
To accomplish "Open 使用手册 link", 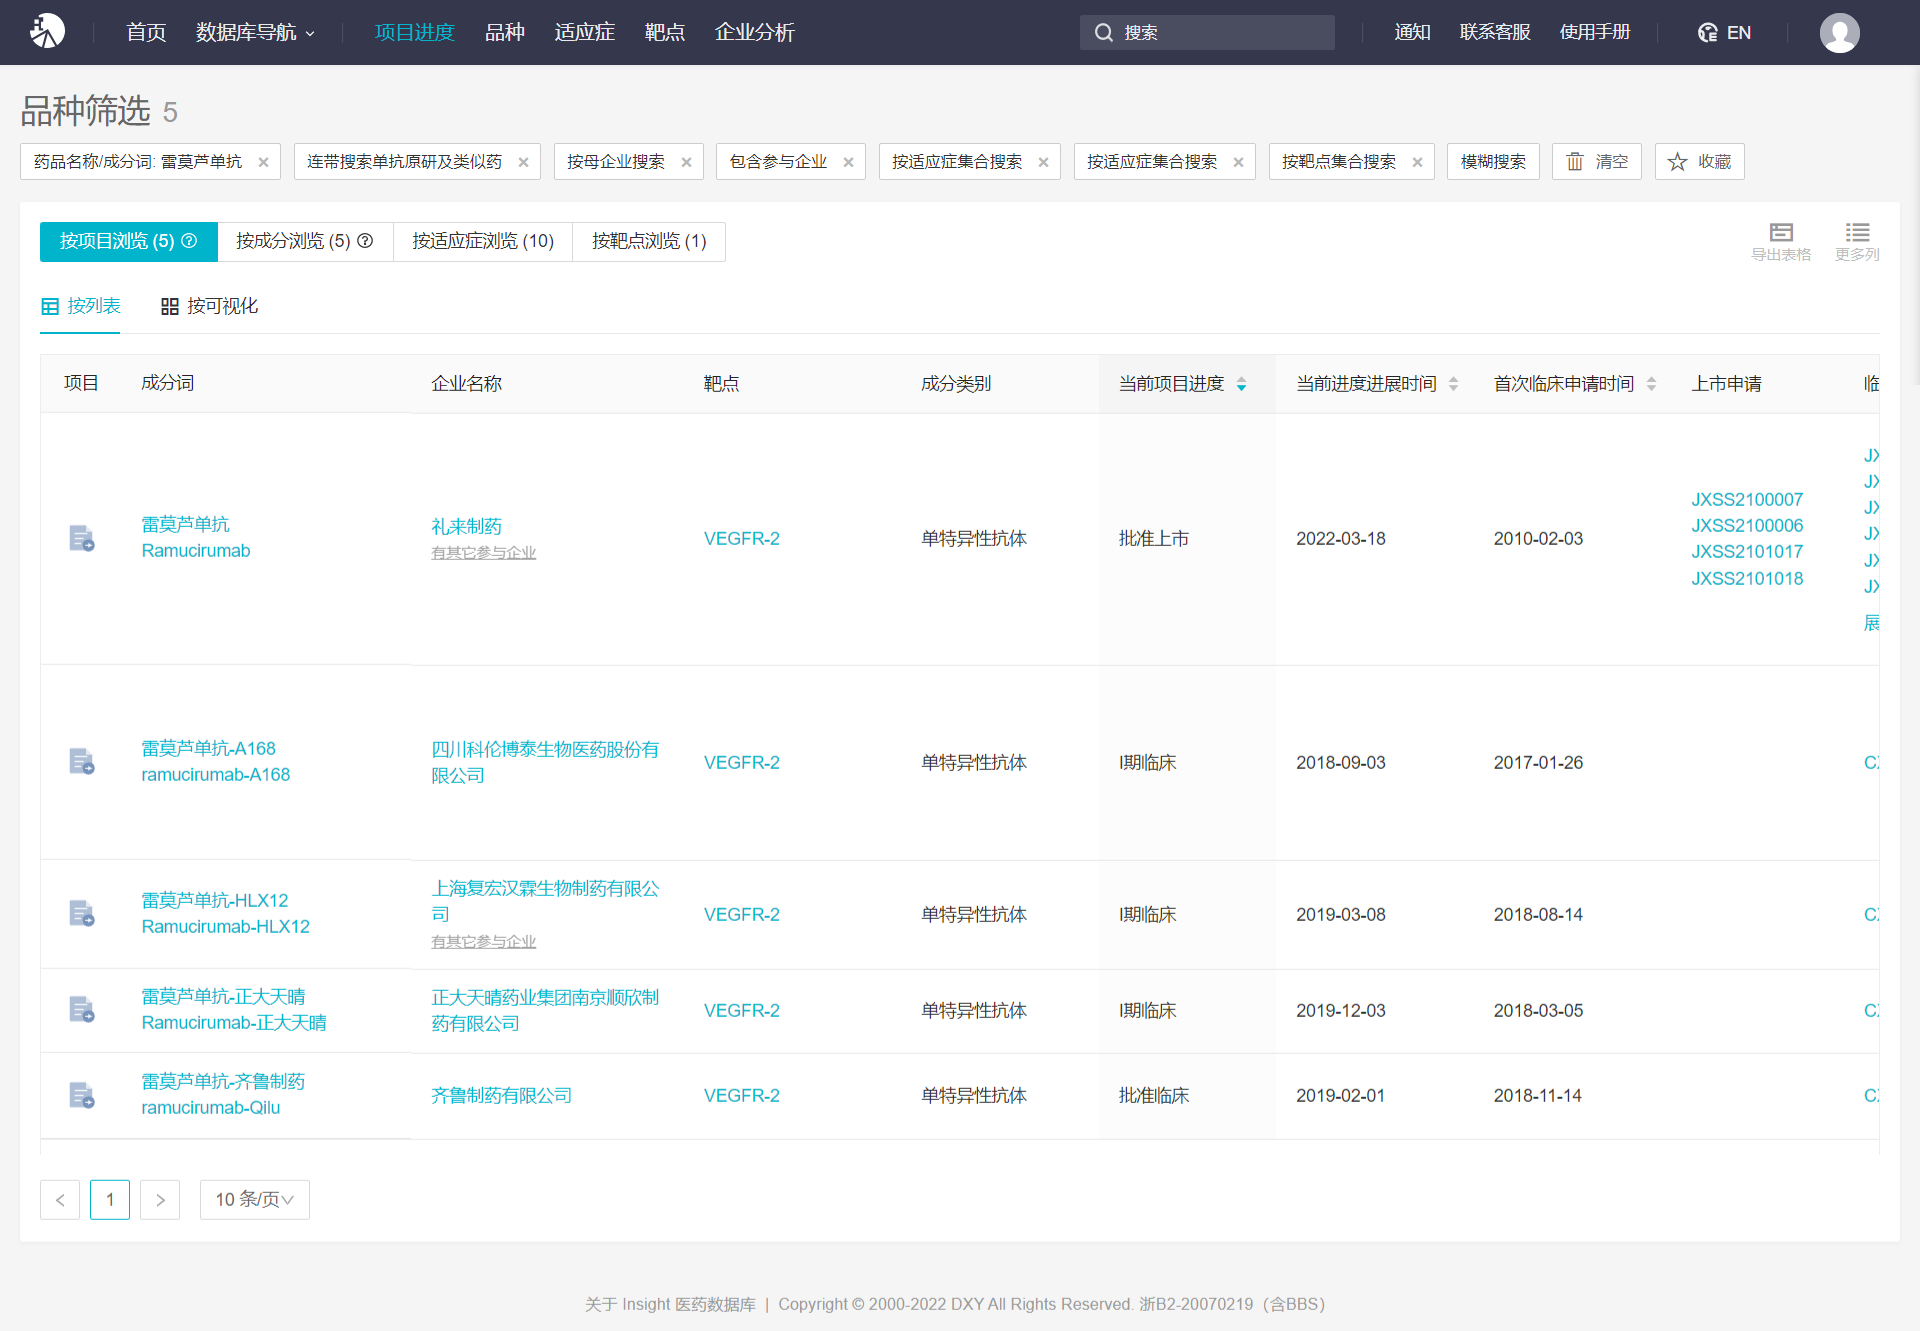I will point(1595,33).
